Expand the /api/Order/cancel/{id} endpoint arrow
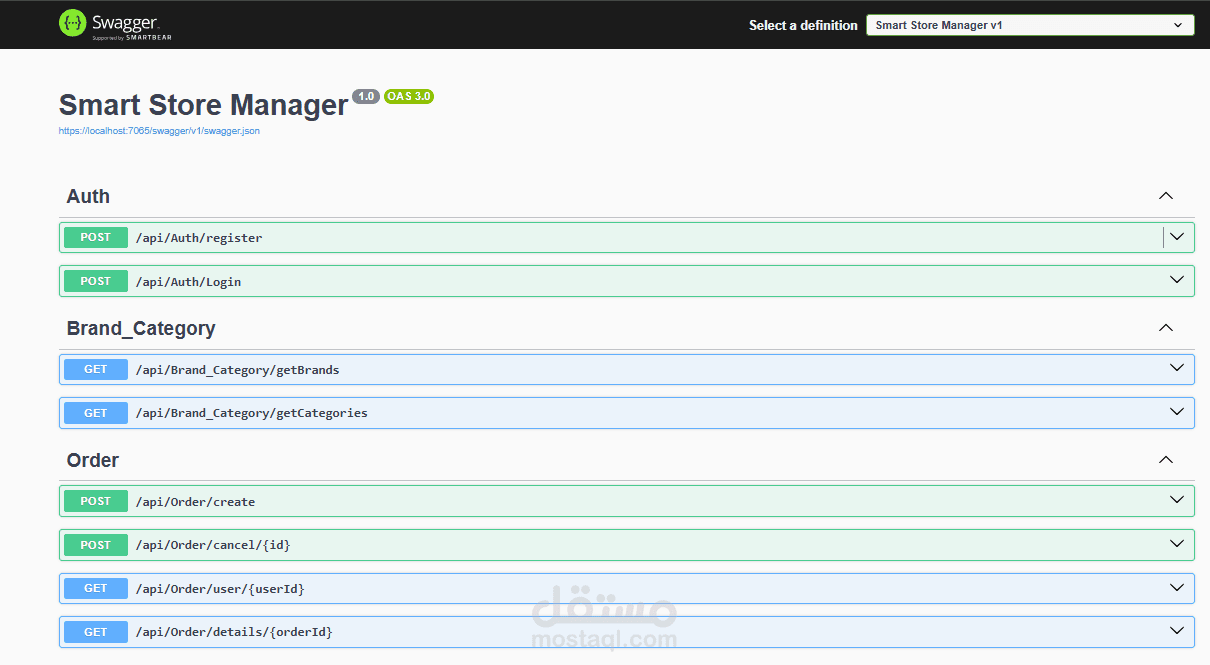Image resolution: width=1210 pixels, height=665 pixels. 1177,543
